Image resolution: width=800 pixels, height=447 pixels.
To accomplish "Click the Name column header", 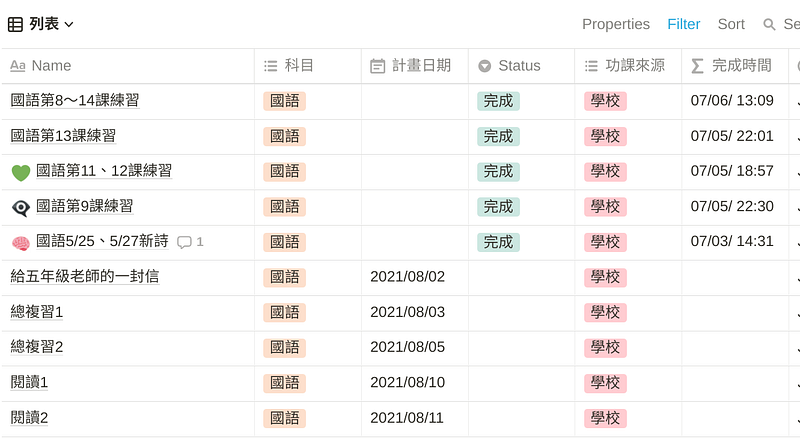I will [51, 66].
